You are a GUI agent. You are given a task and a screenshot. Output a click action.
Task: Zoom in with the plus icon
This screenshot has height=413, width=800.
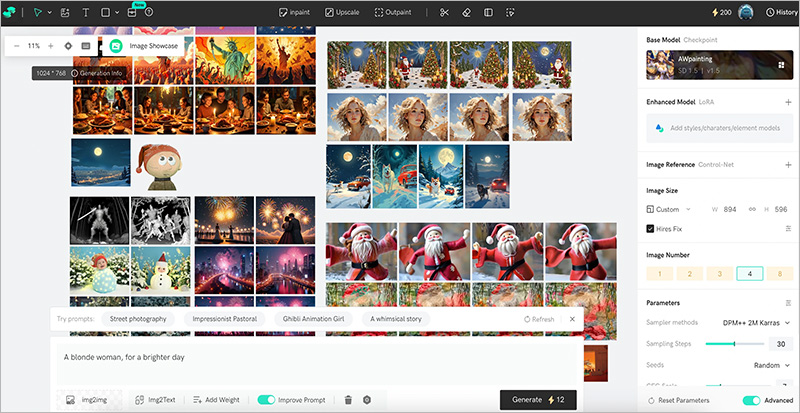pyautogui.click(x=51, y=46)
